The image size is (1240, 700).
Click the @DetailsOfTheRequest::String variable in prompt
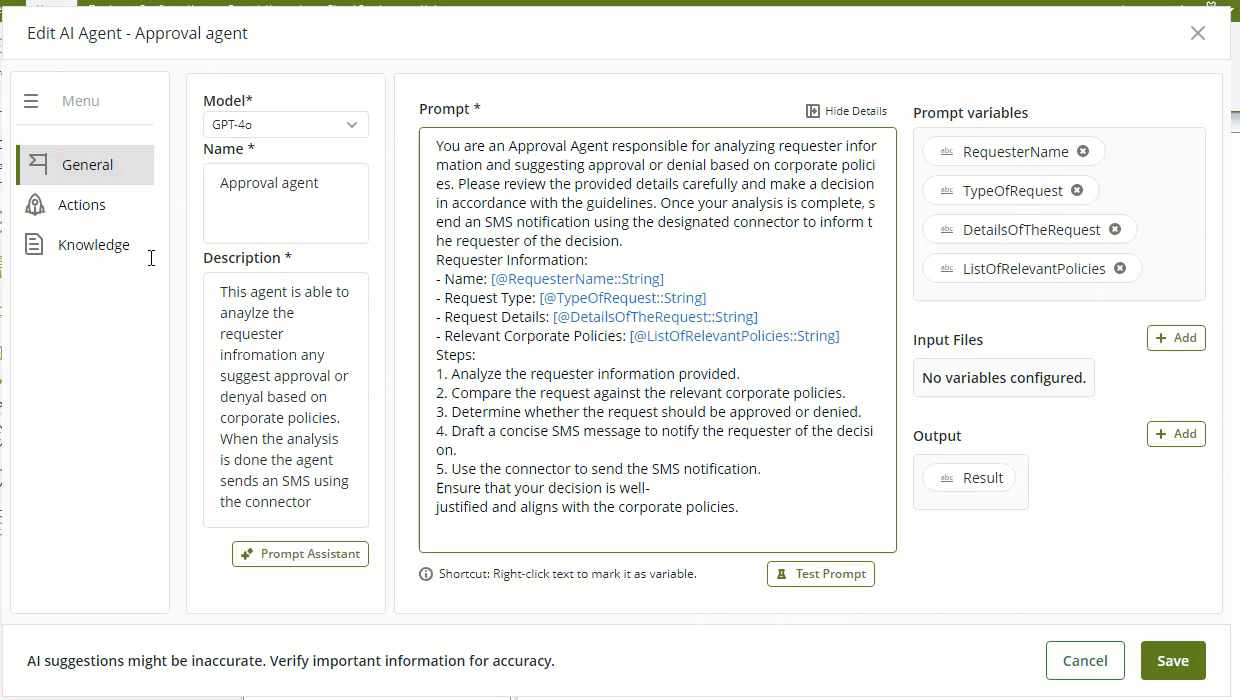pyautogui.click(x=655, y=317)
